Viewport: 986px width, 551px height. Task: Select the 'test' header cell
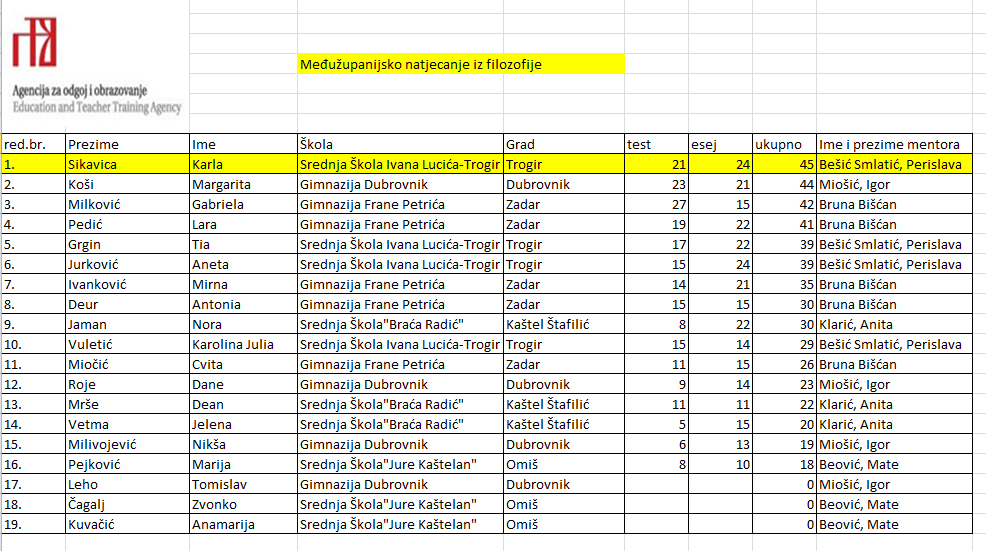pyautogui.click(x=656, y=144)
